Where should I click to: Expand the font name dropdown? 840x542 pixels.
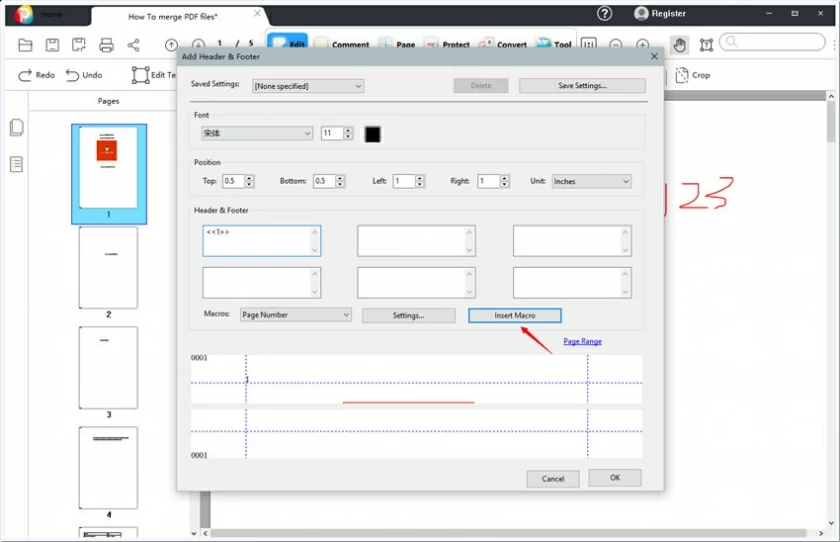tap(257, 133)
